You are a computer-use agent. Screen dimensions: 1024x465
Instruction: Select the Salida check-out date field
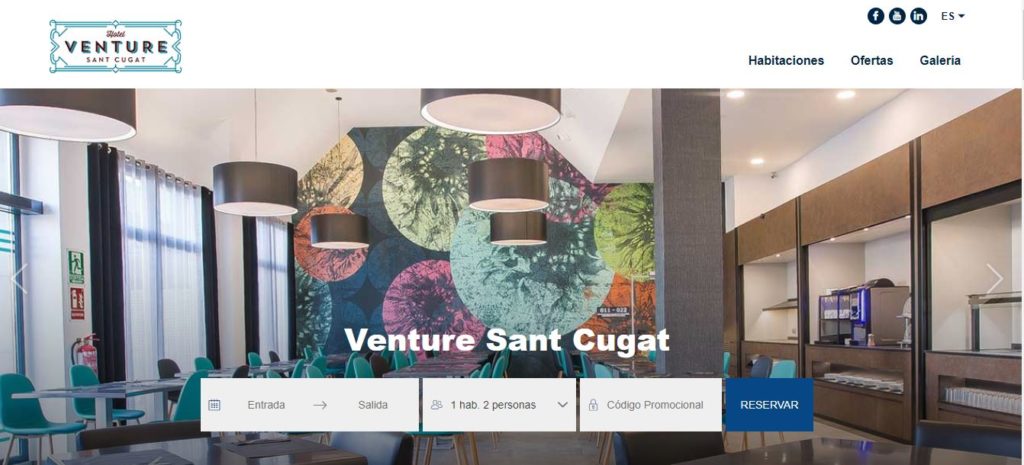click(373, 405)
